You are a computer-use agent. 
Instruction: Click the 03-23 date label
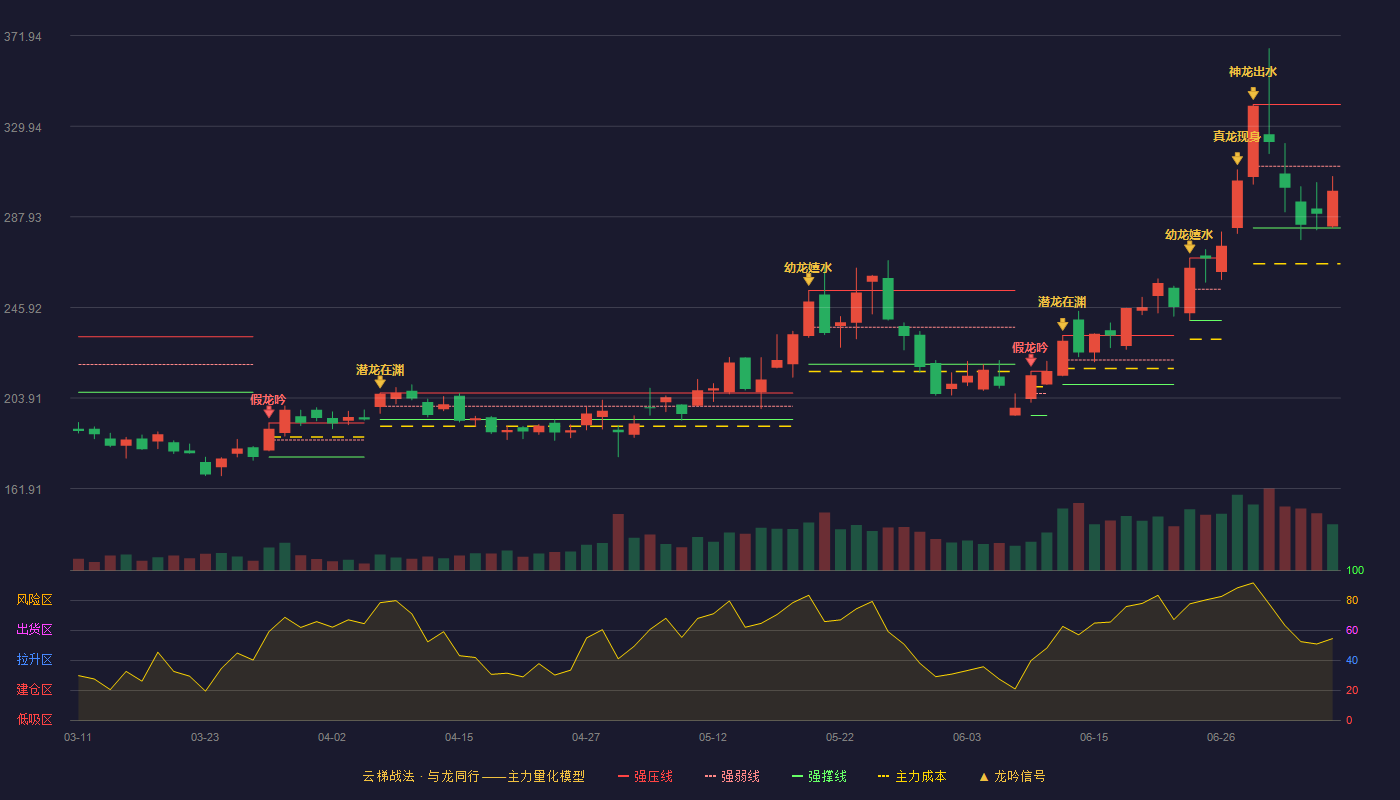(205, 737)
